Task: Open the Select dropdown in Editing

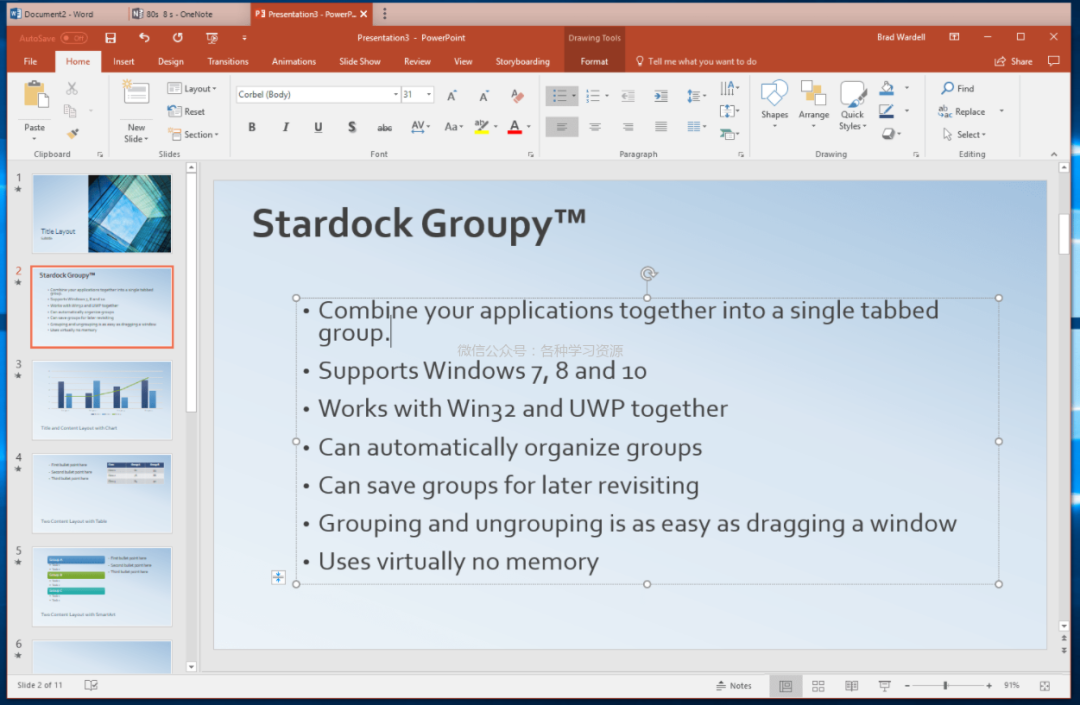Action: [x=964, y=135]
